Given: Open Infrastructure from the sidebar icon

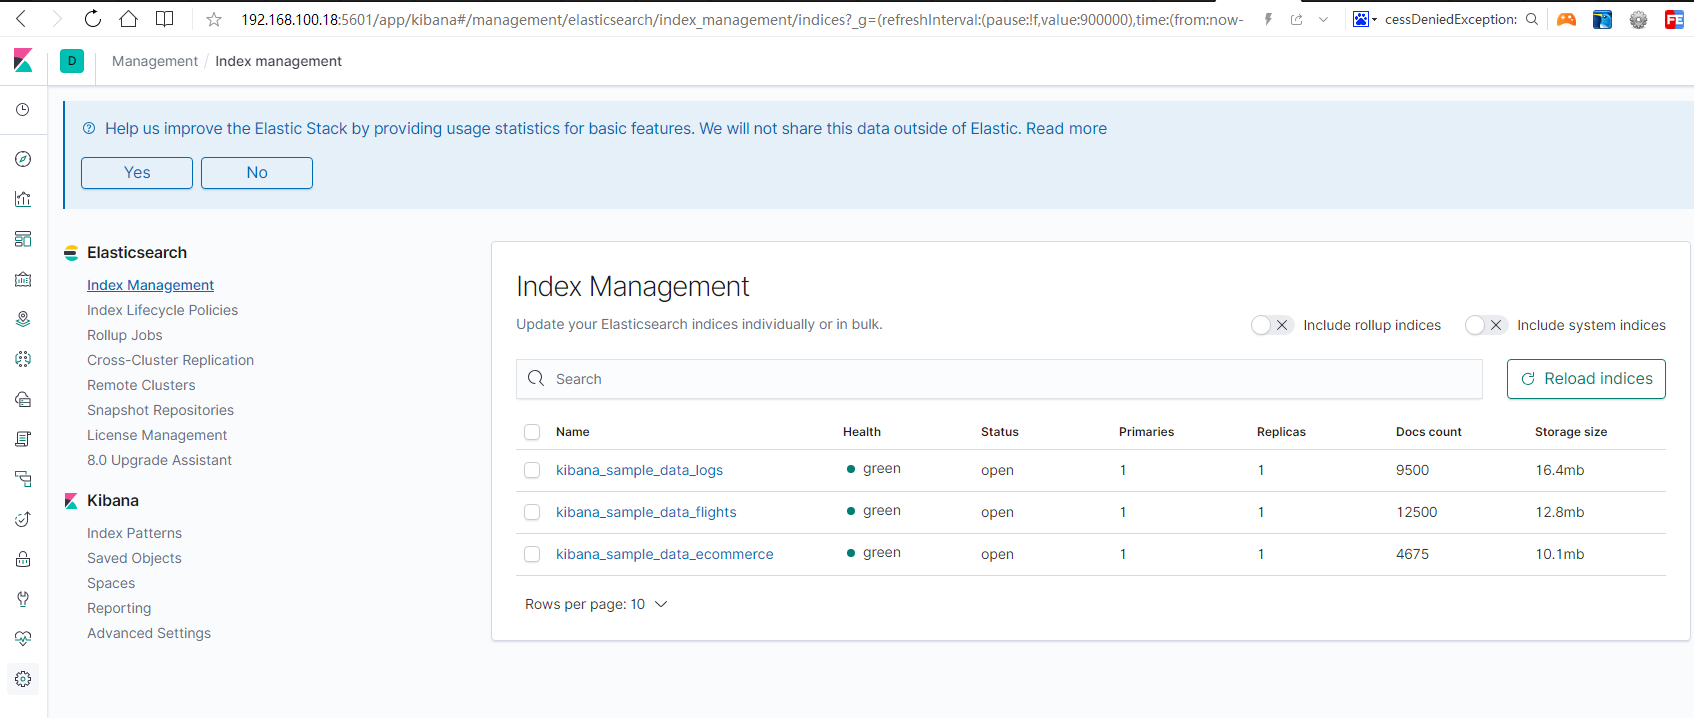Looking at the screenshot, I should point(23,399).
